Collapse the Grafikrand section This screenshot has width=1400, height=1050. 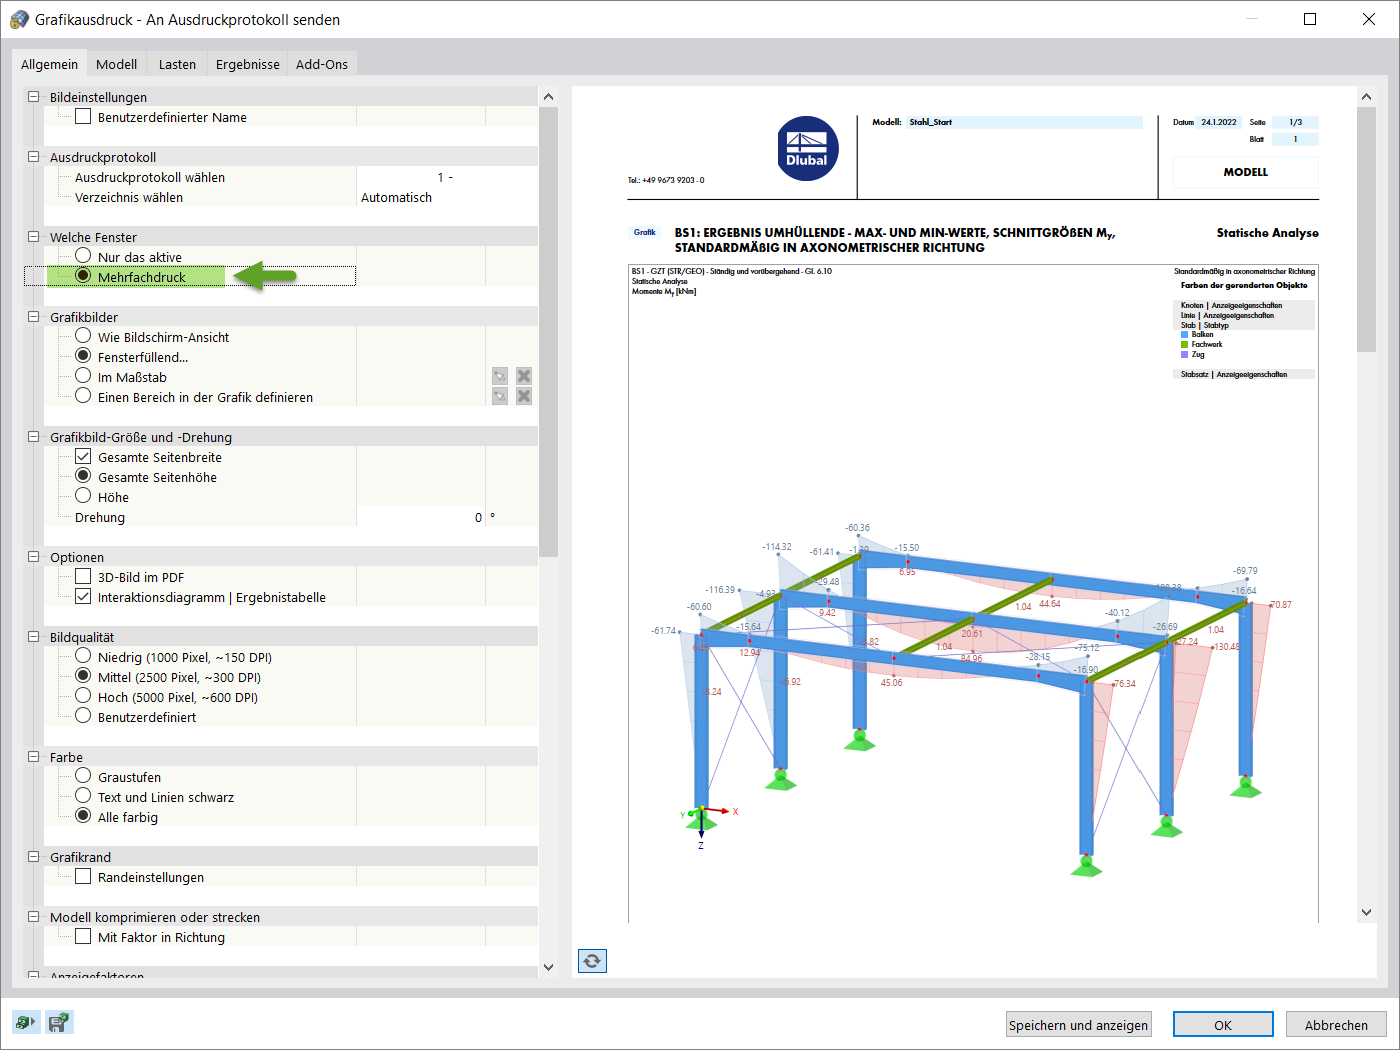[33, 857]
